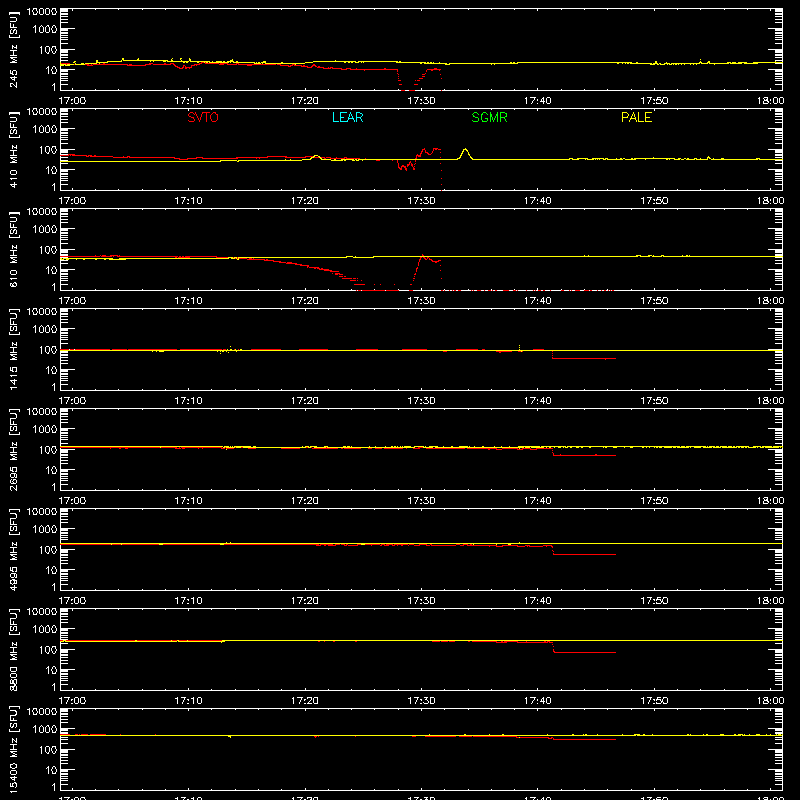The height and width of the screenshot is (800, 800).
Task: Click the 17:50 tick label under 2695 MHz plot
Action: pyautogui.click(x=654, y=501)
